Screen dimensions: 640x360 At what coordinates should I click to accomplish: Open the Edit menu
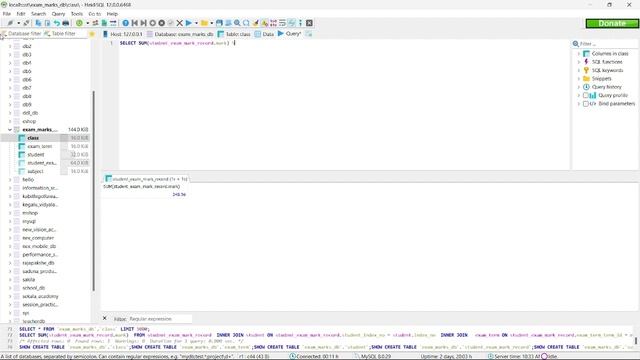click(21, 14)
